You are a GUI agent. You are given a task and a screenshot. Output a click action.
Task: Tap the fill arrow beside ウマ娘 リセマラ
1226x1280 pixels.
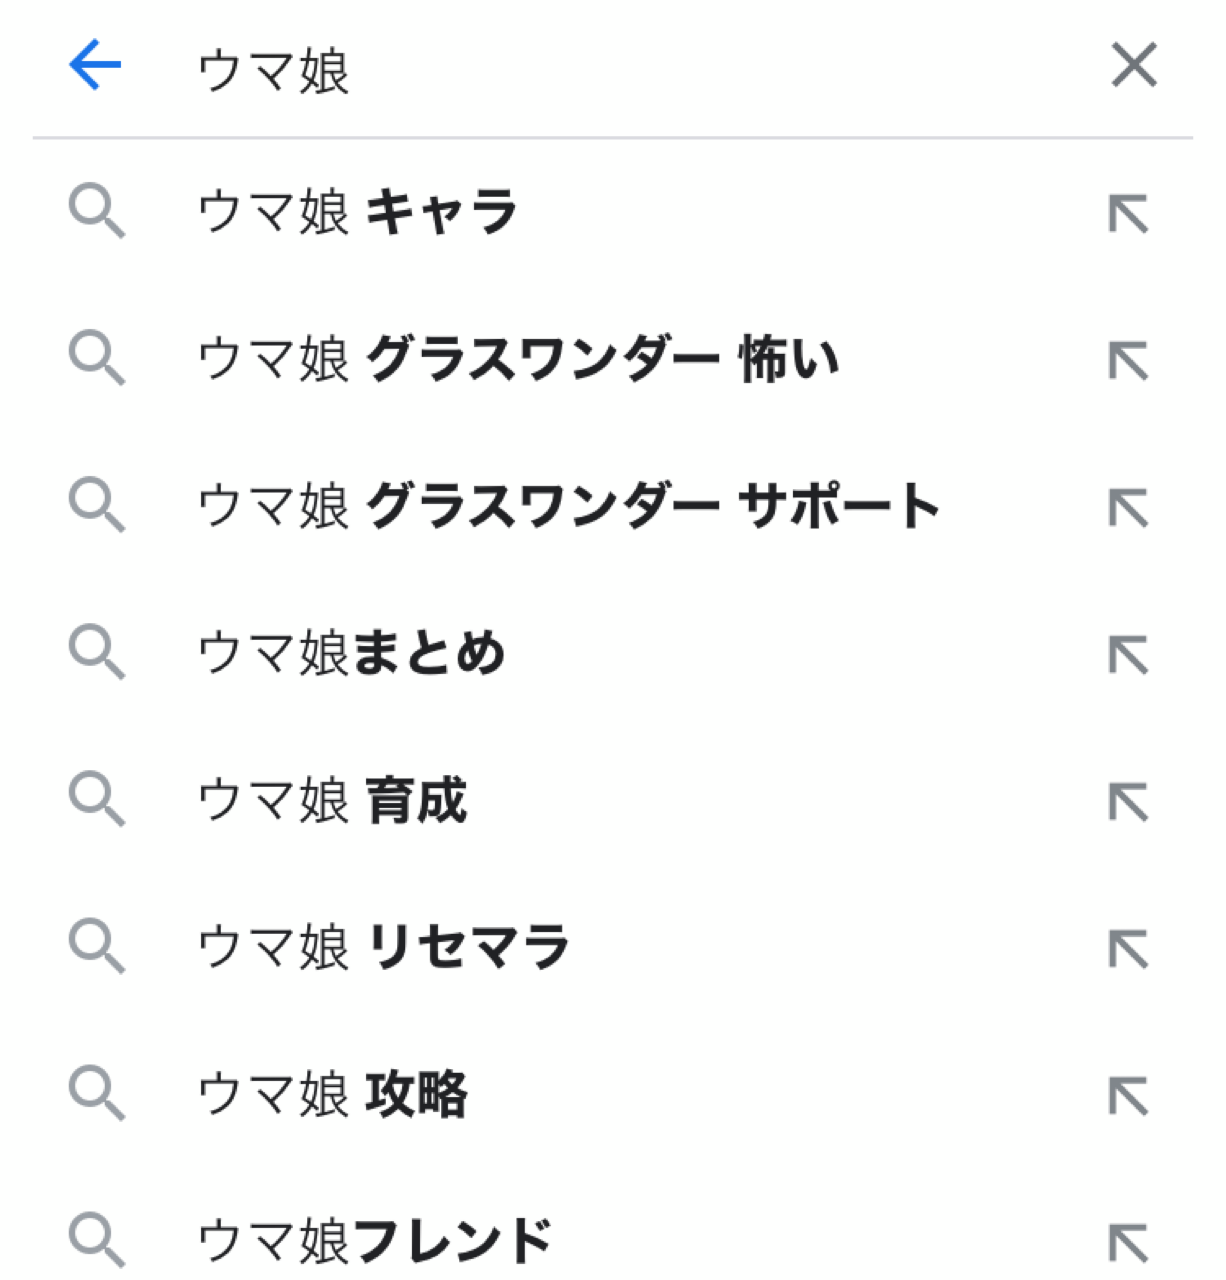coord(1129,949)
